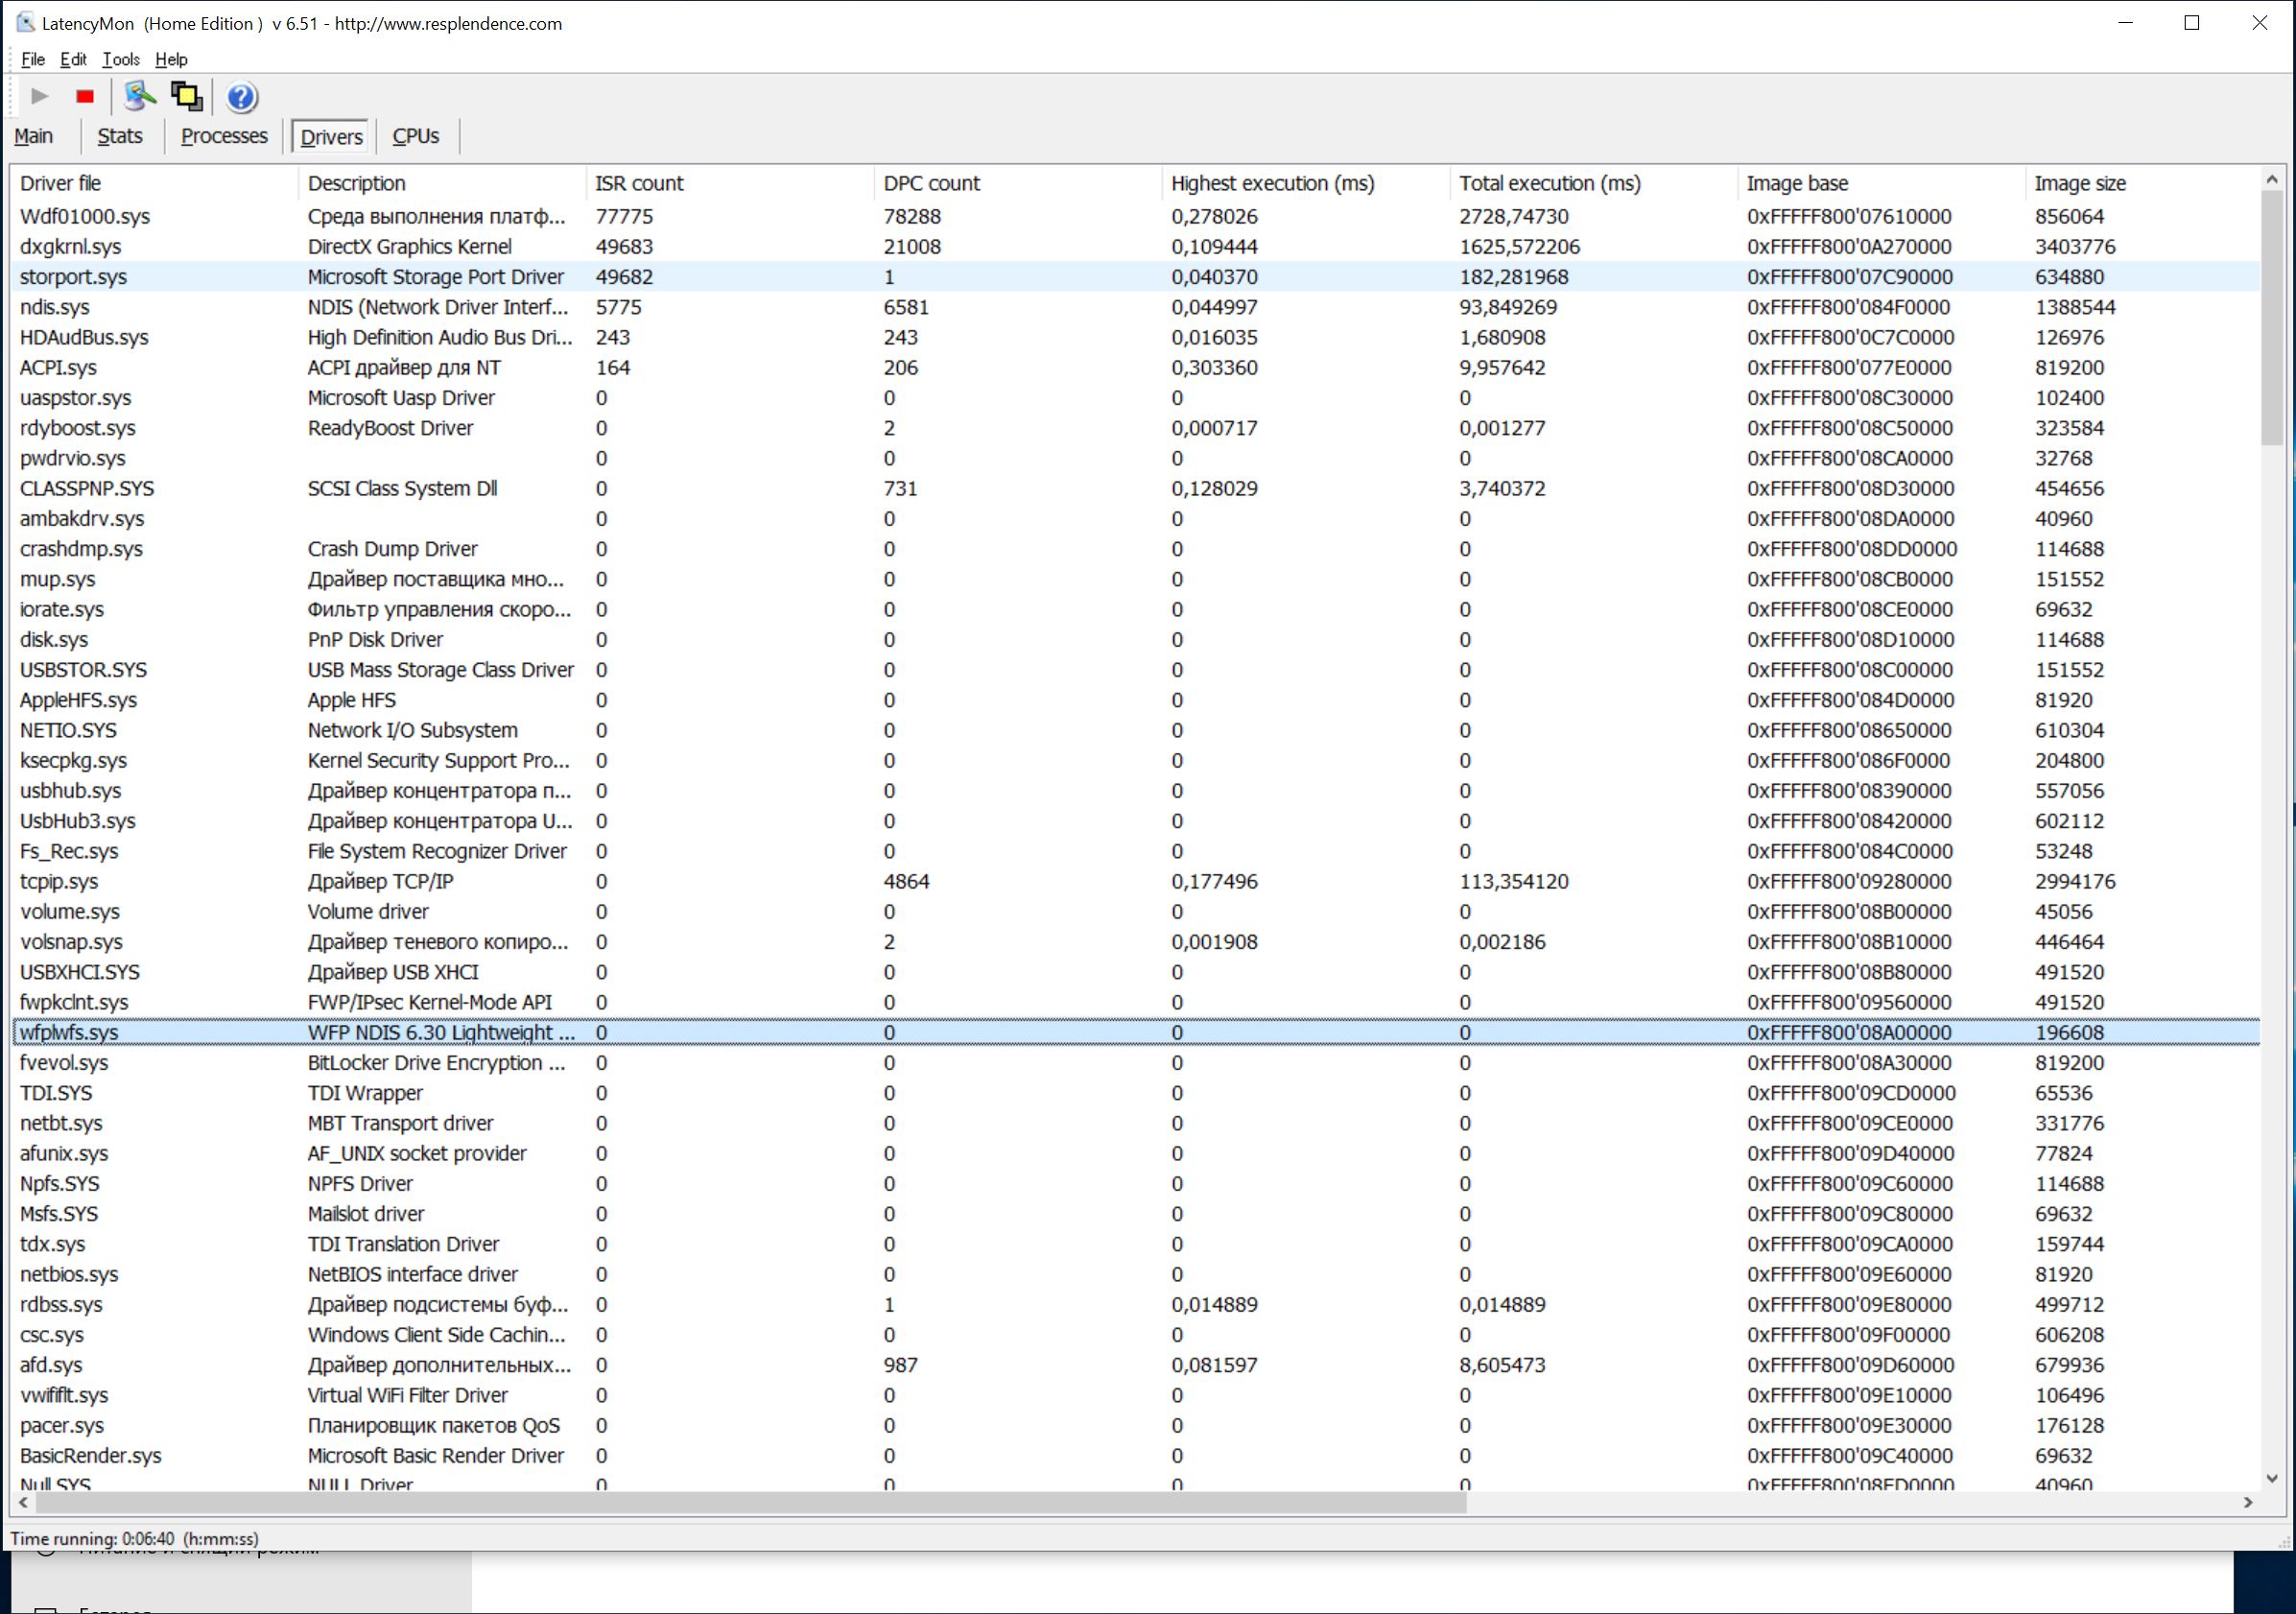The image size is (2296, 1614).
Task: Go to the Main tab
Action: point(34,136)
